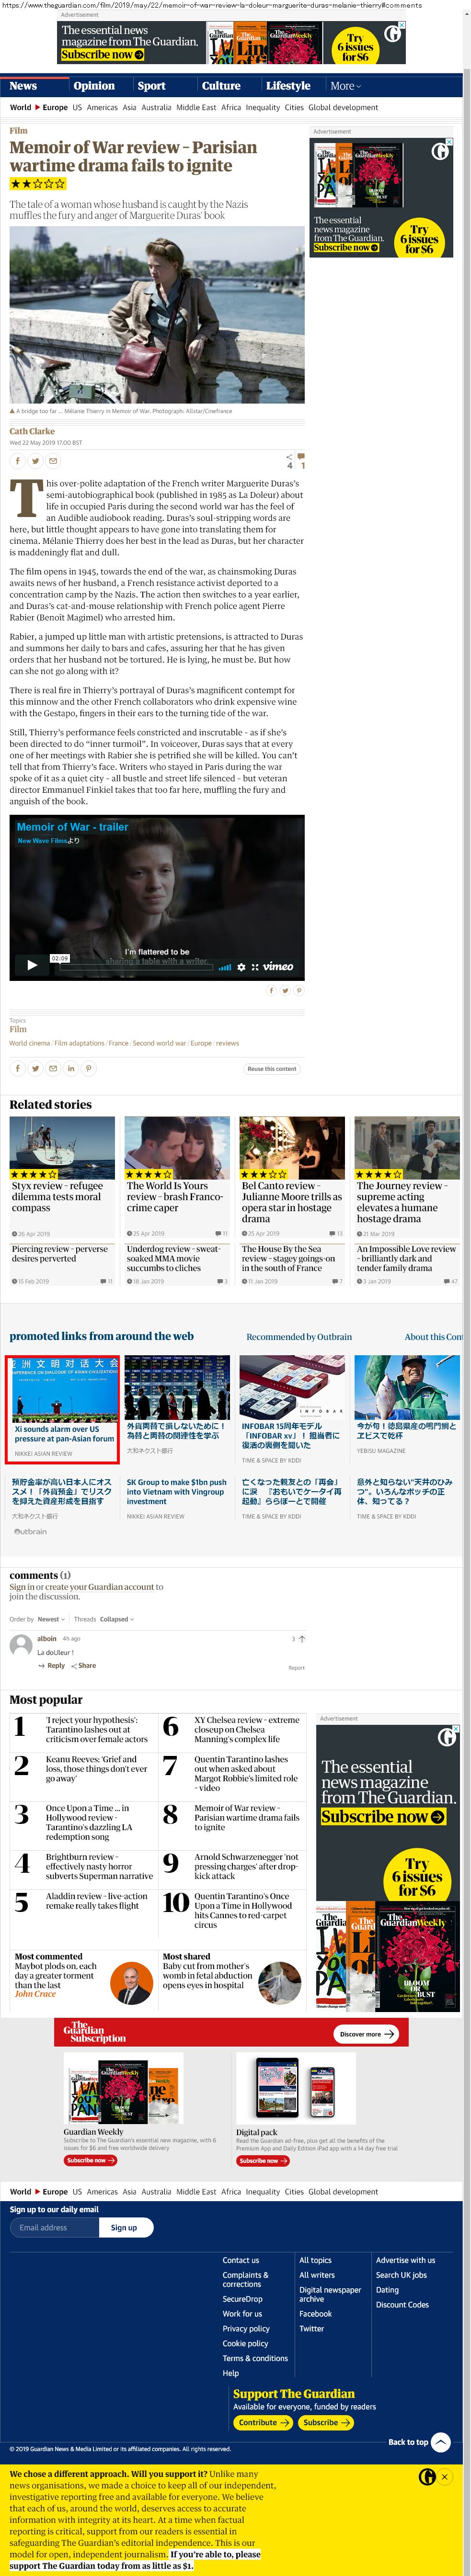Screen dimensions: 471x2576
Task: Open Privacy policy footer link
Action: (x=246, y=2328)
